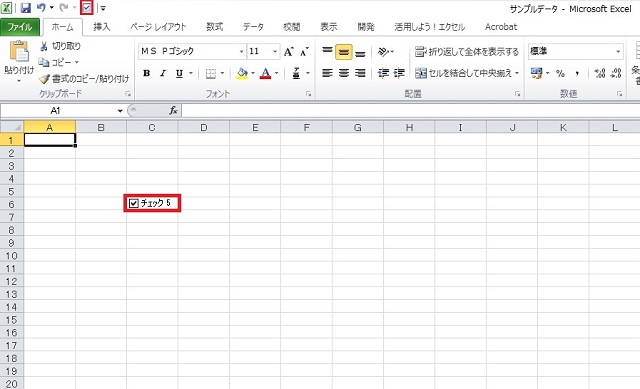The height and width of the screenshot is (389, 640).
Task: Click the checkbox form control icon in Quick Access Toolbar
Action: [x=87, y=8]
